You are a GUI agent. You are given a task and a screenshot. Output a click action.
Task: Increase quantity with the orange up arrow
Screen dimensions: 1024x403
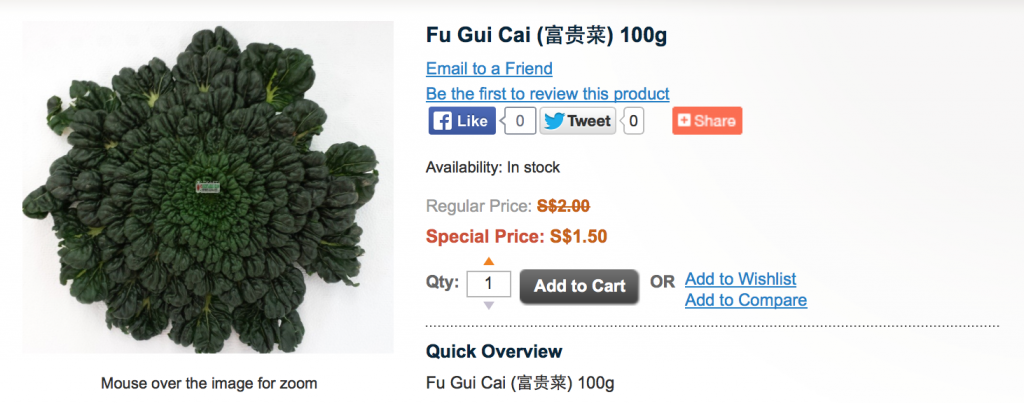(x=488, y=262)
